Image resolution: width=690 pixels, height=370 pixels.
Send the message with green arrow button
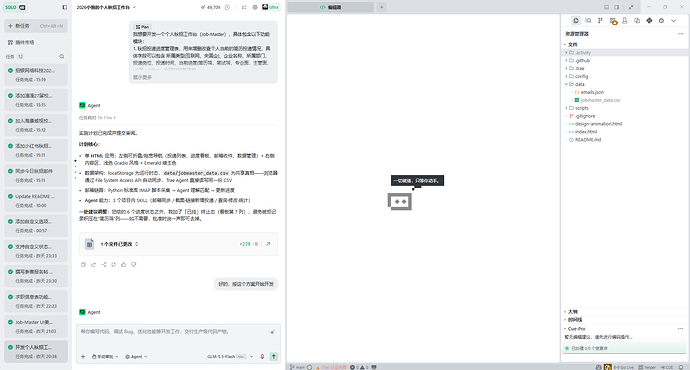tap(274, 357)
